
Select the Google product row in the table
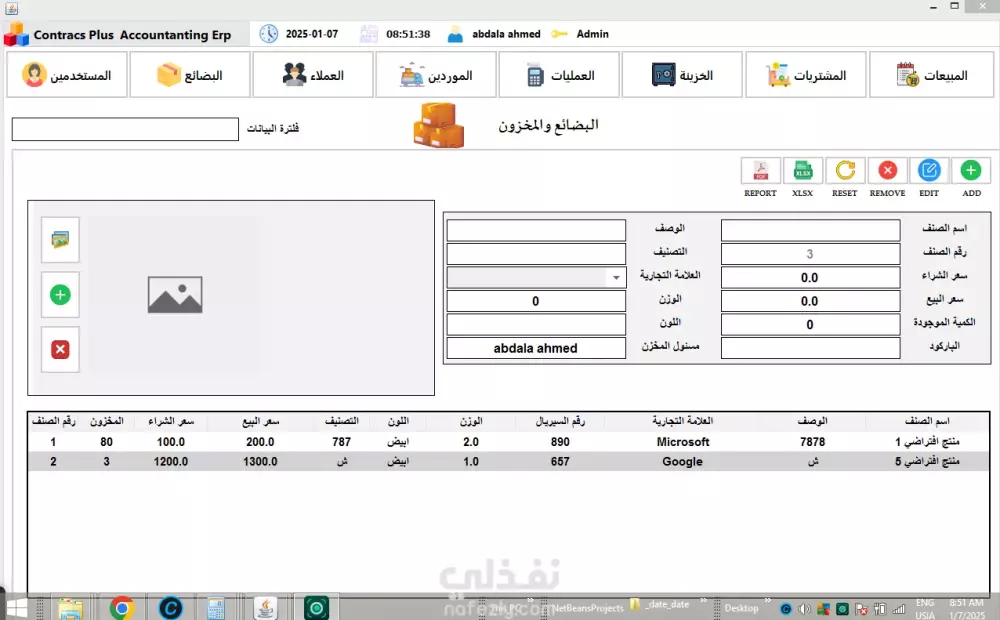click(x=500, y=461)
